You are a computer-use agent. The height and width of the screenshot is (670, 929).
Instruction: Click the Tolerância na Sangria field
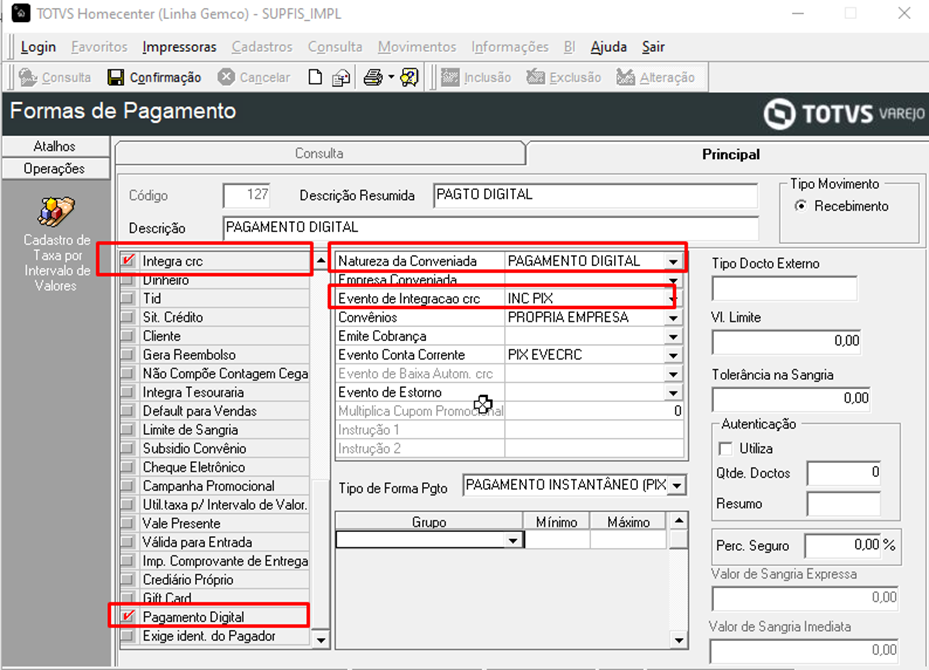pos(791,398)
